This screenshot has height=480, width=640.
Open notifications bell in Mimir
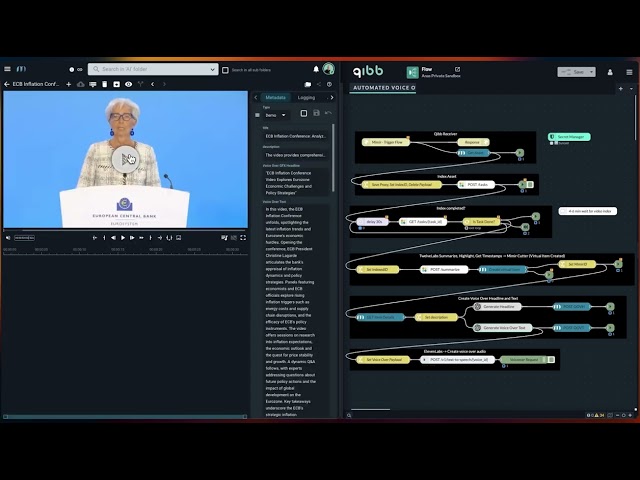(316, 69)
